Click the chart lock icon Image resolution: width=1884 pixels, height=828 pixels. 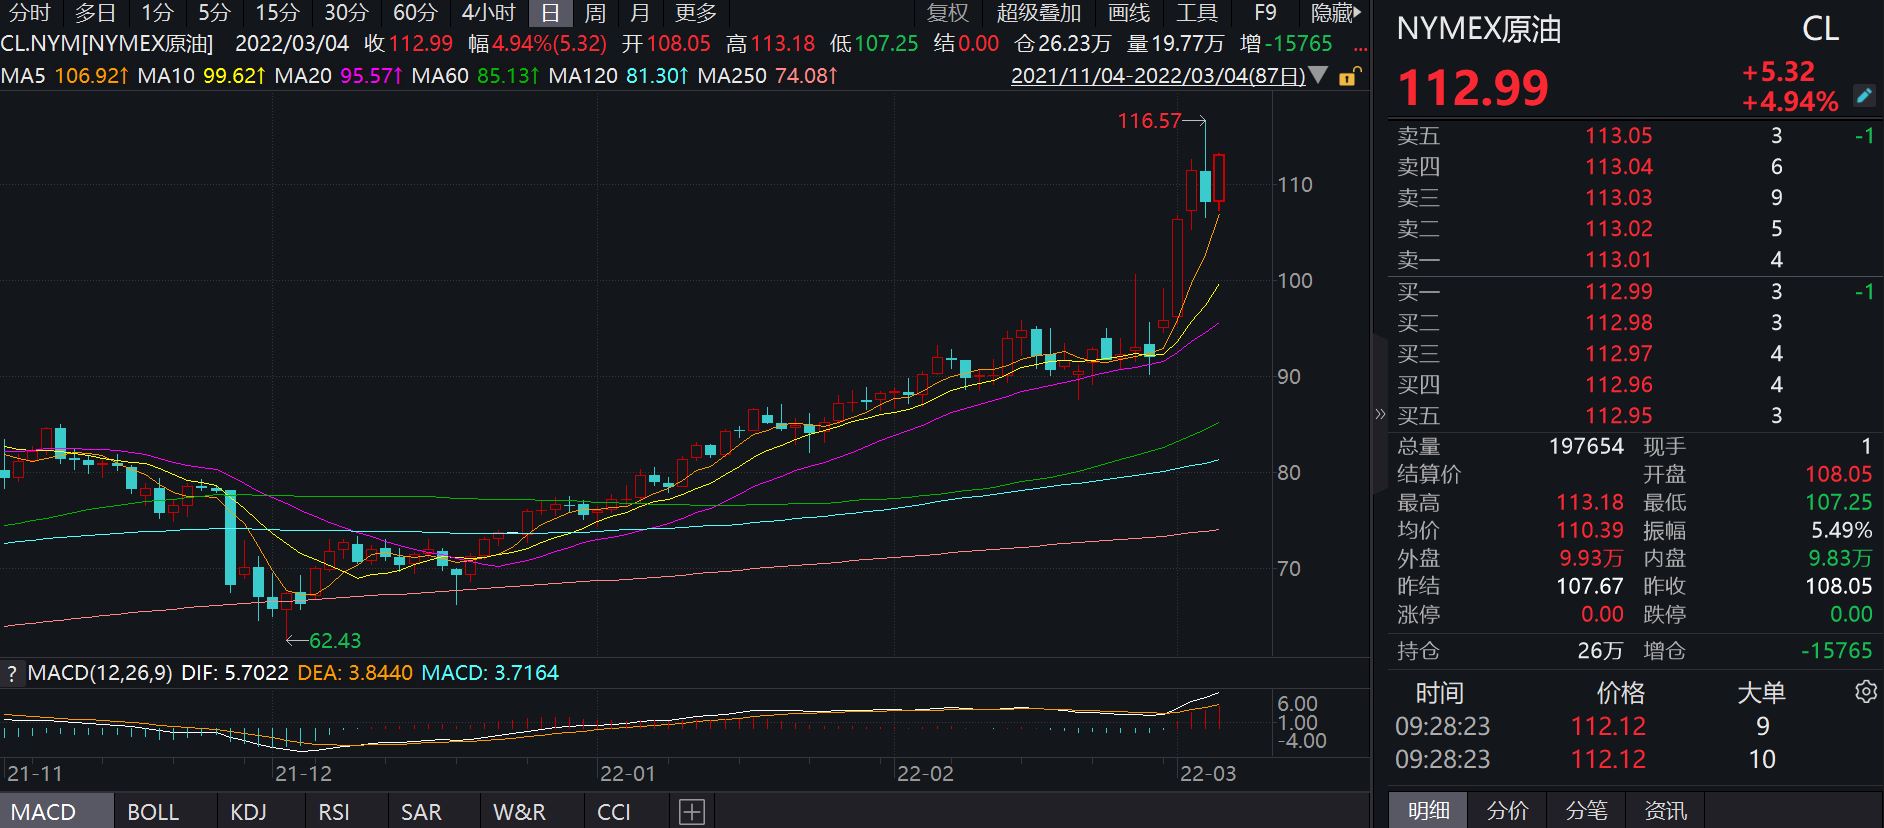pos(1349,76)
